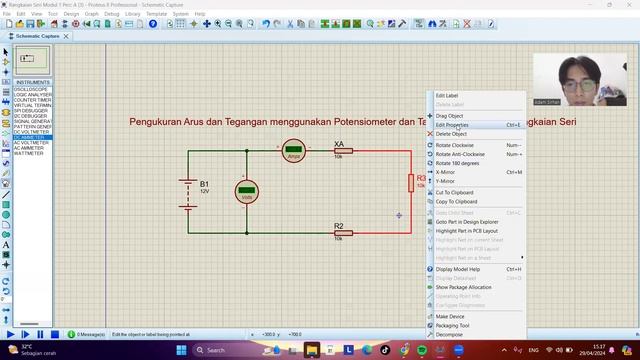Viewport: 640px width, 360px height.
Task: Open Windows Start menu
Action: [181, 350]
